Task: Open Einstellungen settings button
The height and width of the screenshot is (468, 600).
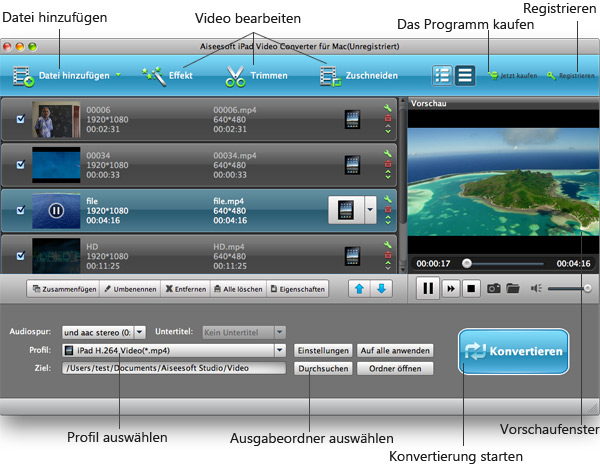Action: [x=323, y=351]
